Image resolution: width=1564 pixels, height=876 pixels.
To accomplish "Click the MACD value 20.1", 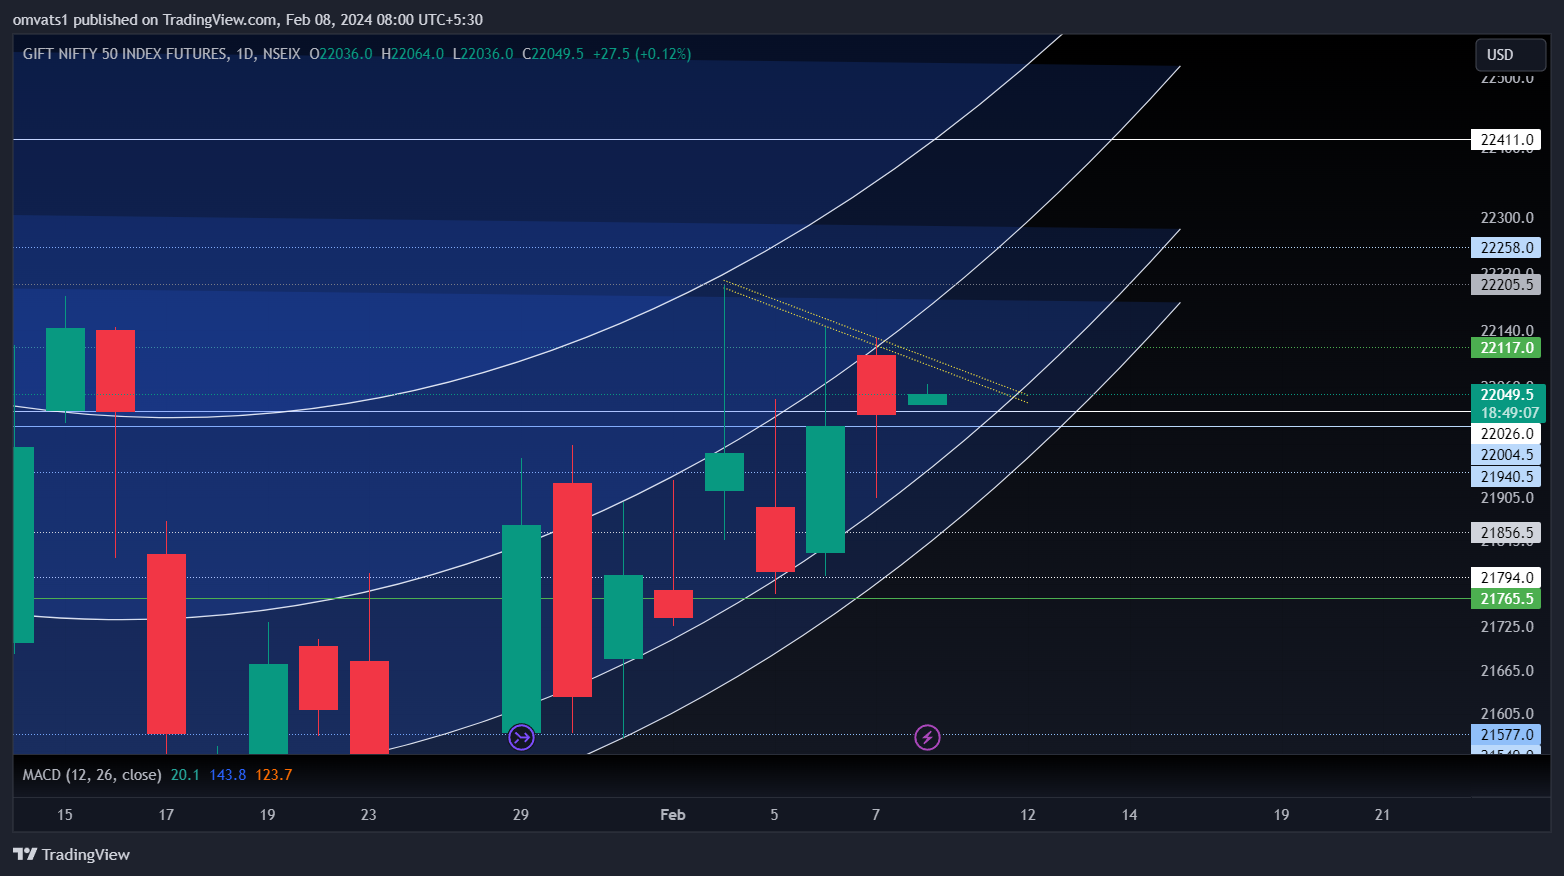I will (x=185, y=775).
